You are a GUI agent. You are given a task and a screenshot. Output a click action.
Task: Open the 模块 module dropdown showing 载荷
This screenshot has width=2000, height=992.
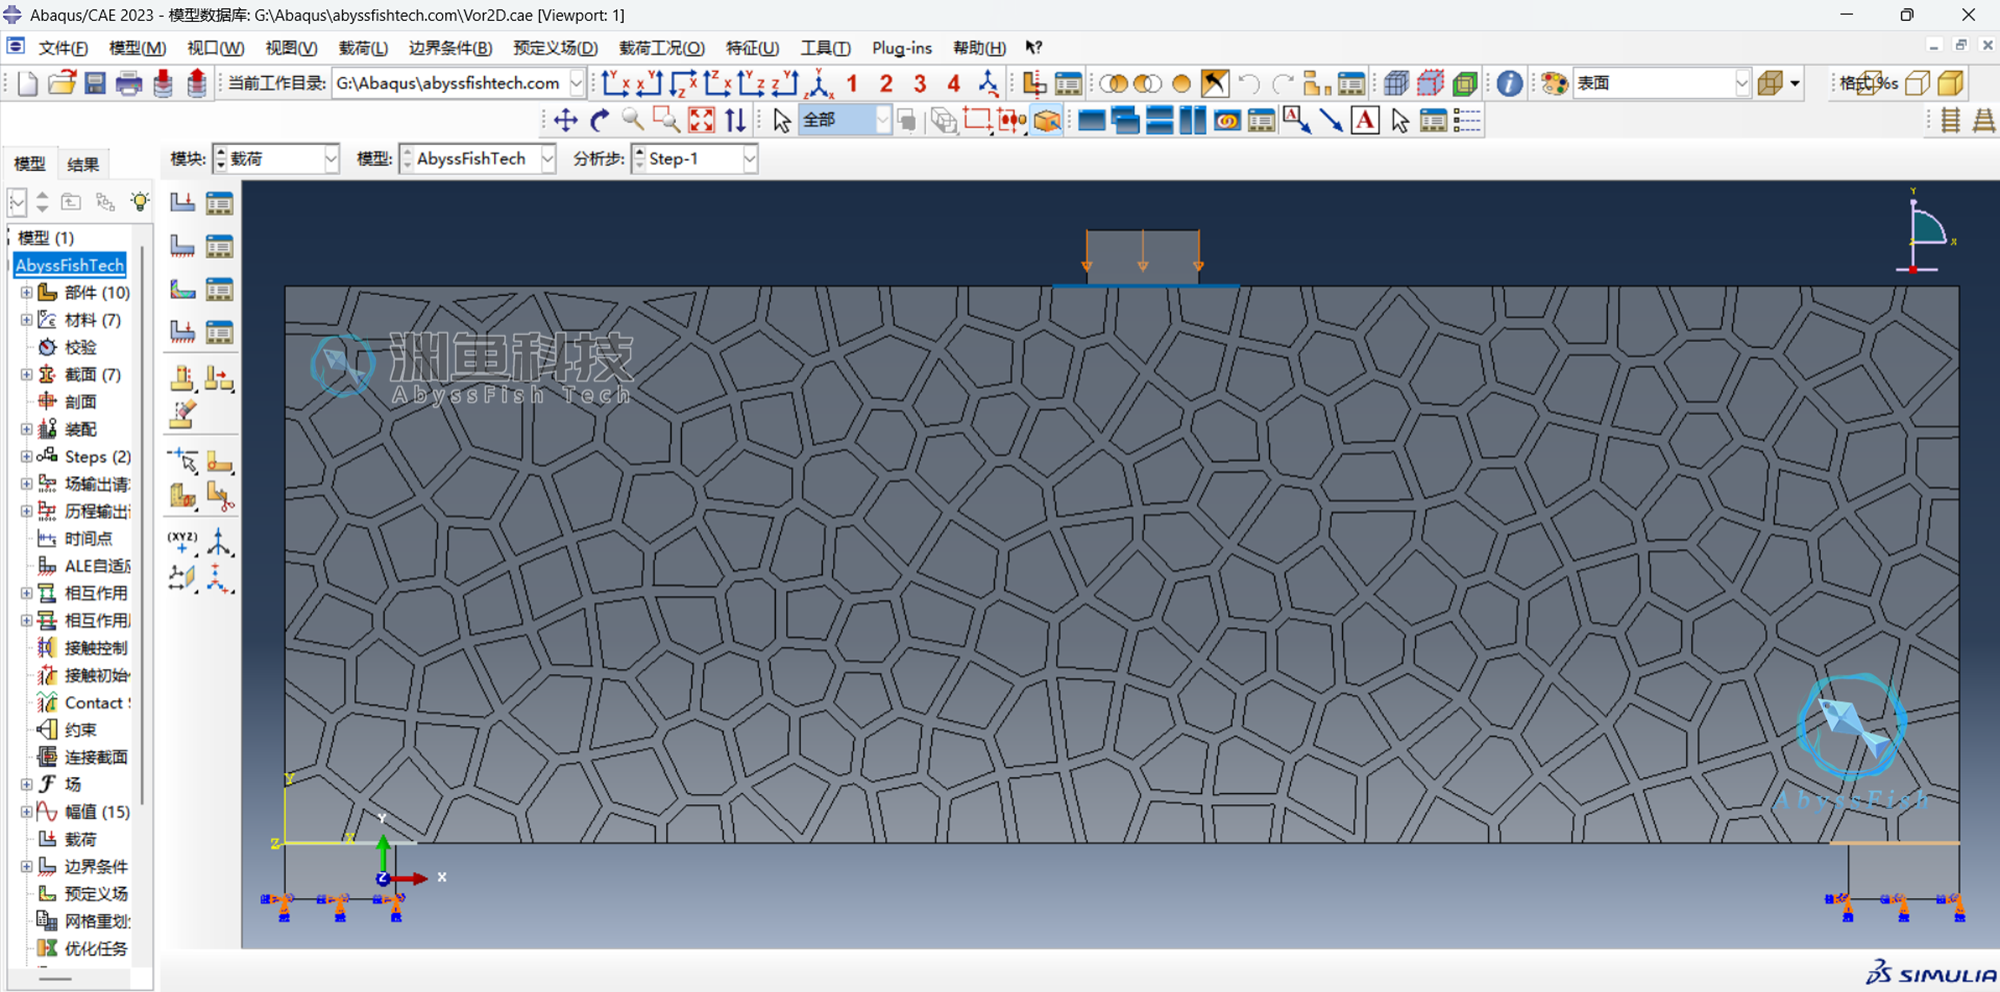[277, 159]
